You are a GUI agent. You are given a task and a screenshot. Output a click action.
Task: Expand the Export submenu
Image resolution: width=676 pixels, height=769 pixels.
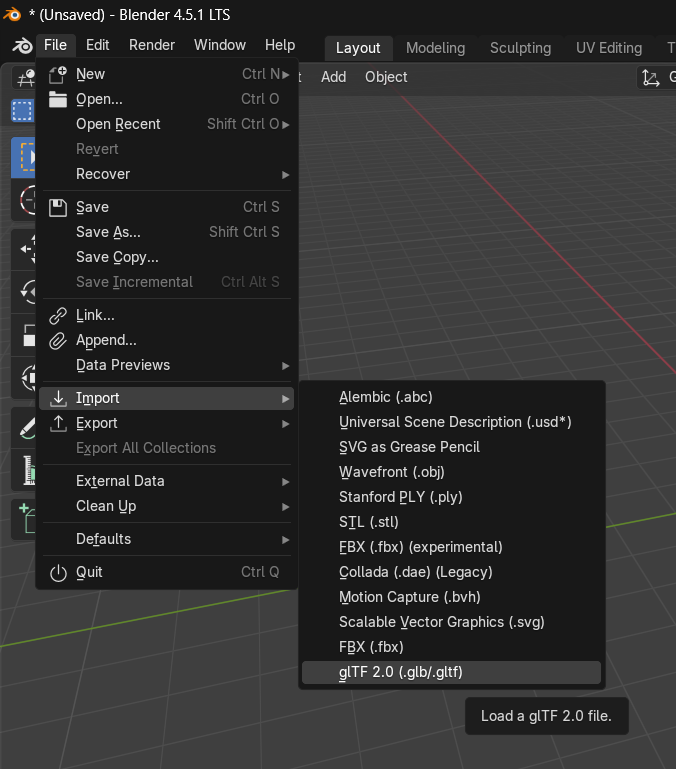coord(167,423)
